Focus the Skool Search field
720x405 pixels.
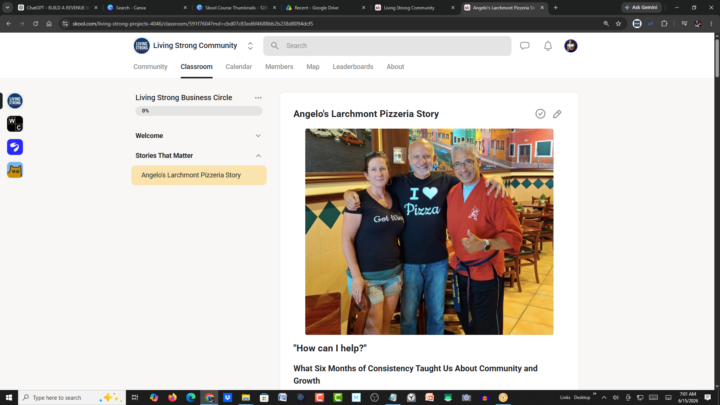tap(387, 46)
